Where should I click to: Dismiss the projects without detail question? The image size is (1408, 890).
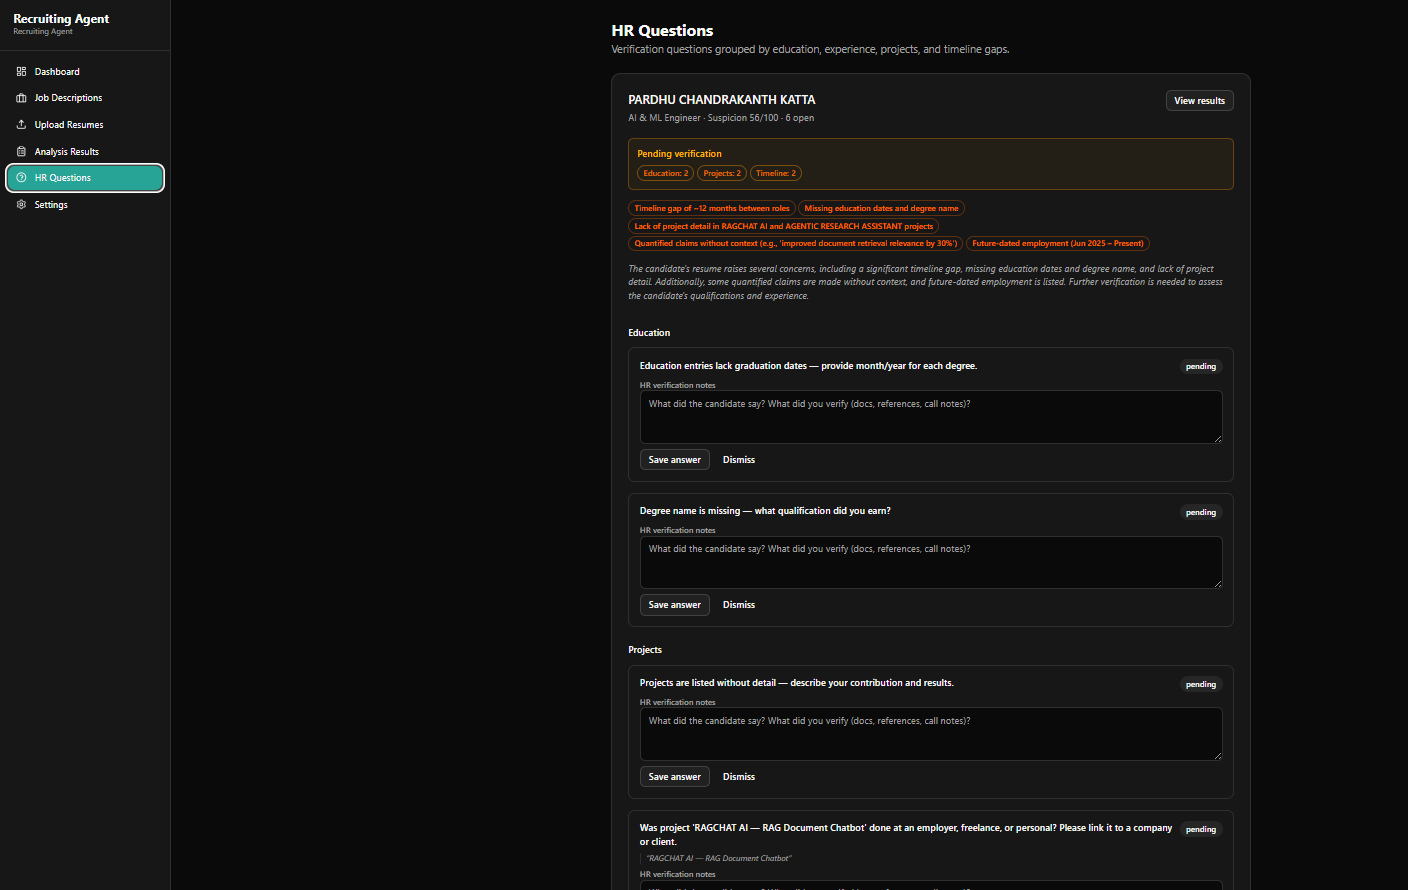click(x=739, y=777)
